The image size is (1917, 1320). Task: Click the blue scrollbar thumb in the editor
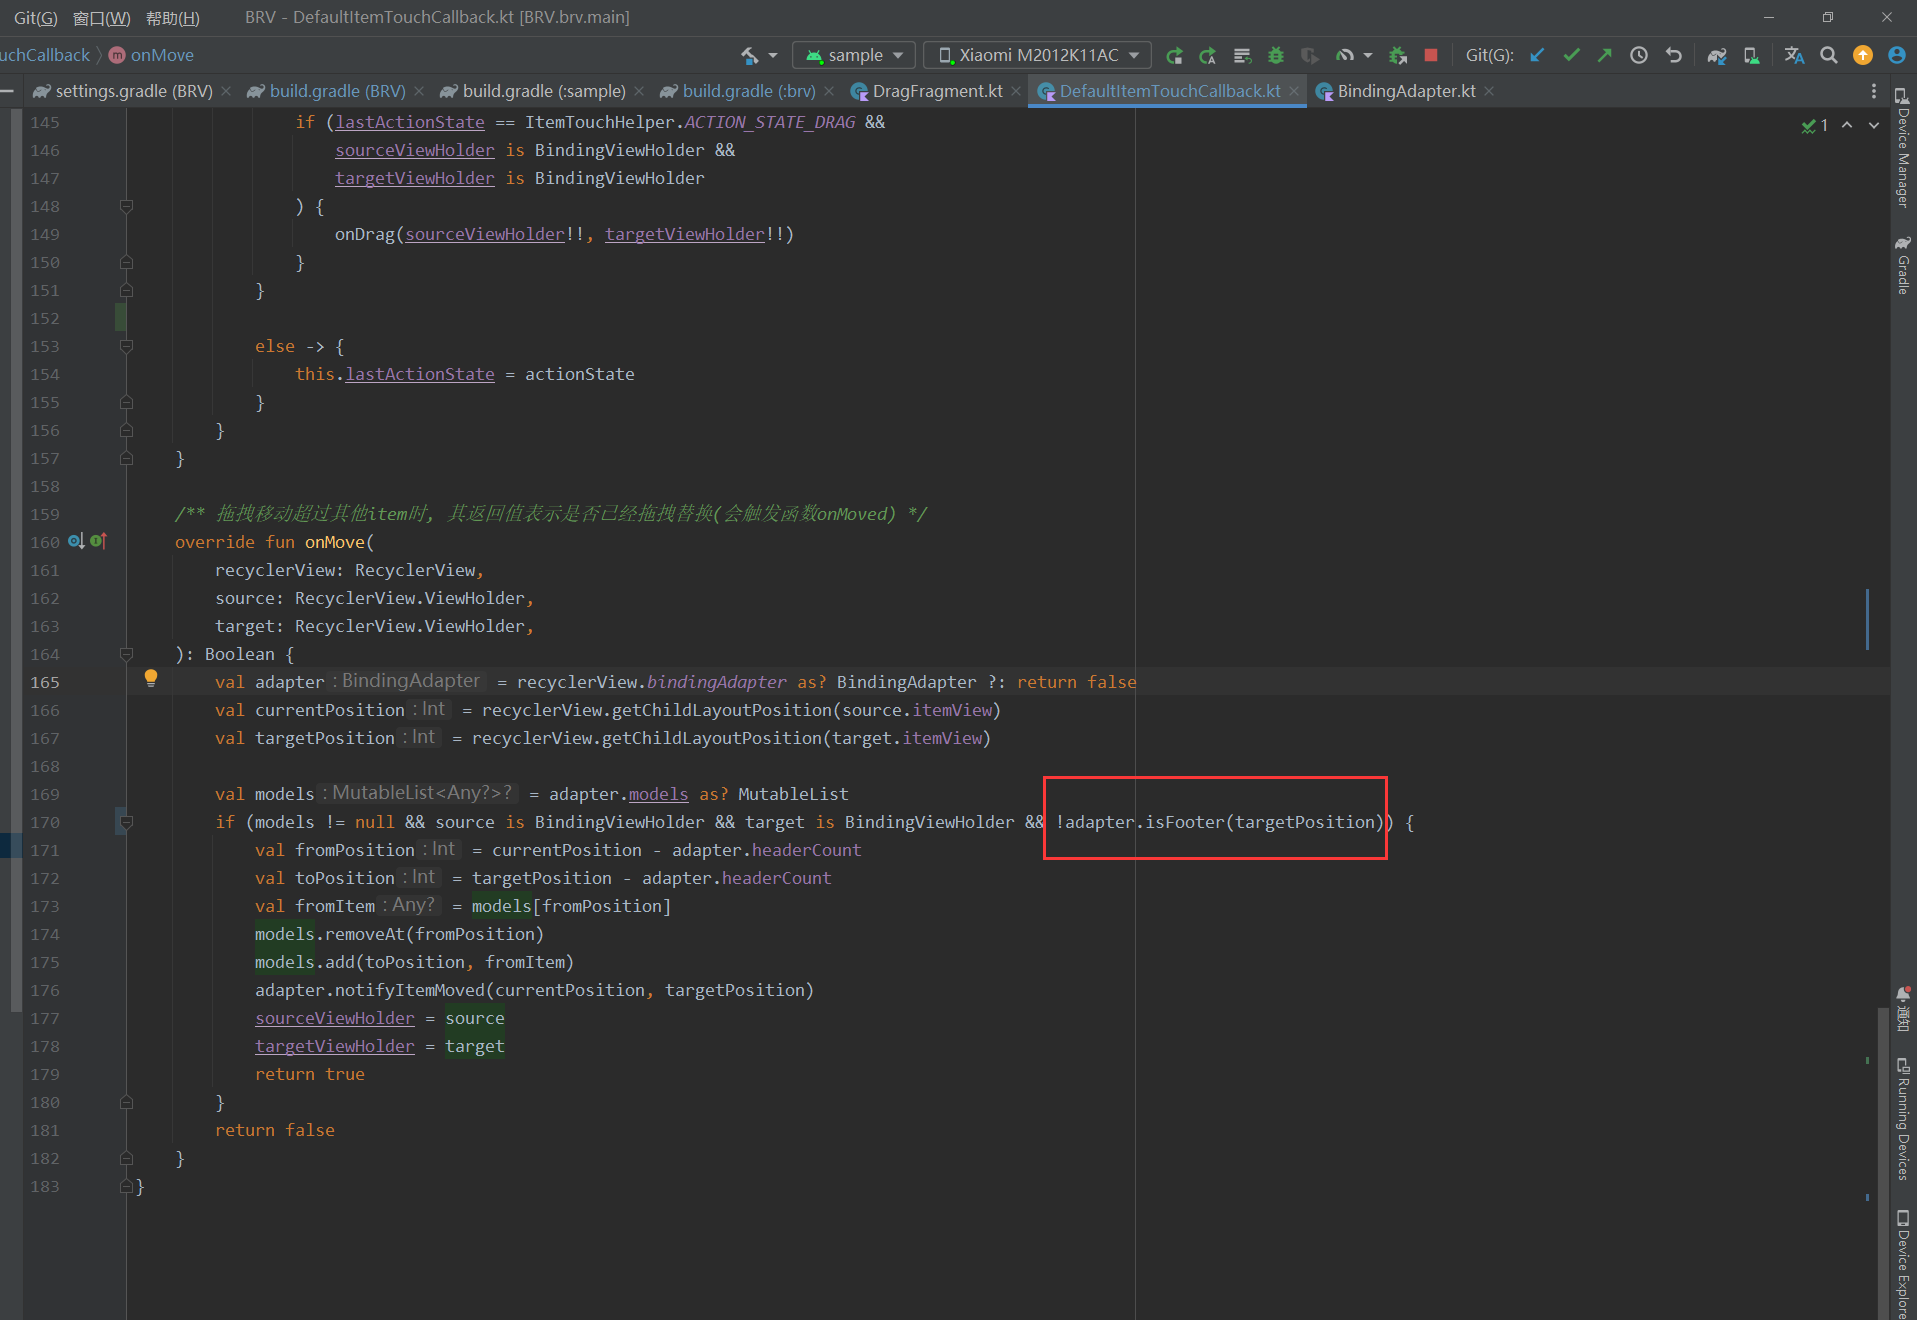coord(1869,620)
